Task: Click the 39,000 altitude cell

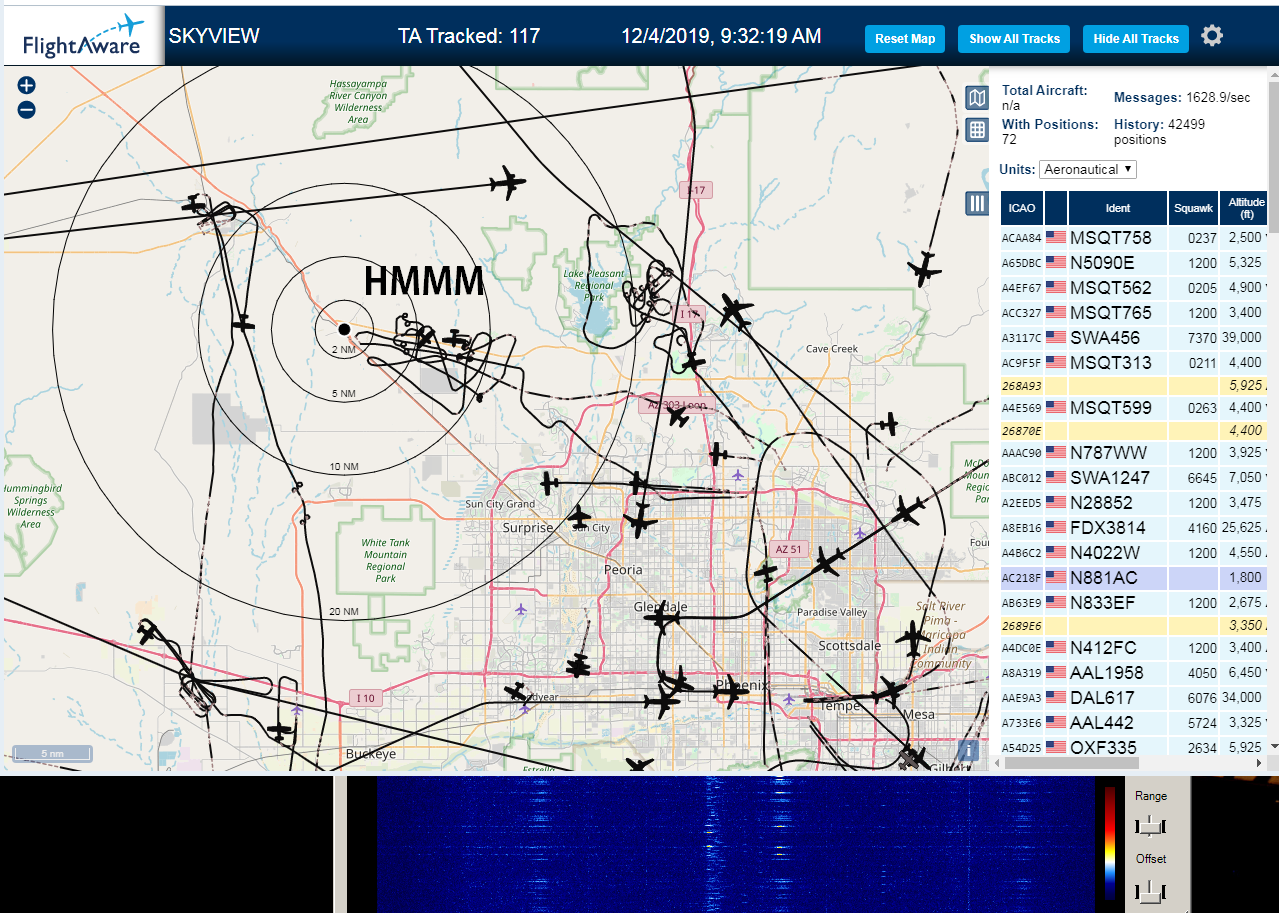Action: [1245, 338]
